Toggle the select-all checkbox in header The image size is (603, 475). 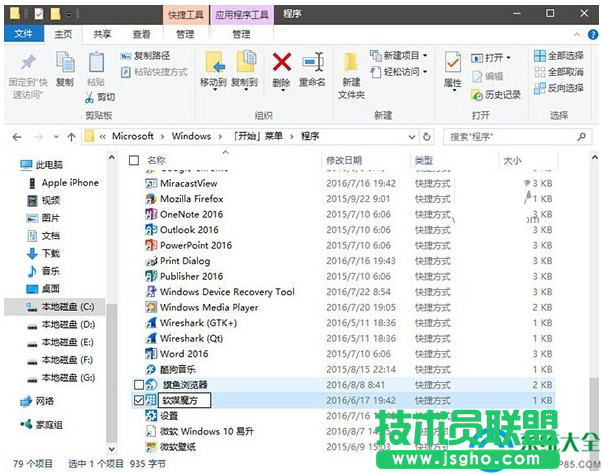click(x=134, y=160)
